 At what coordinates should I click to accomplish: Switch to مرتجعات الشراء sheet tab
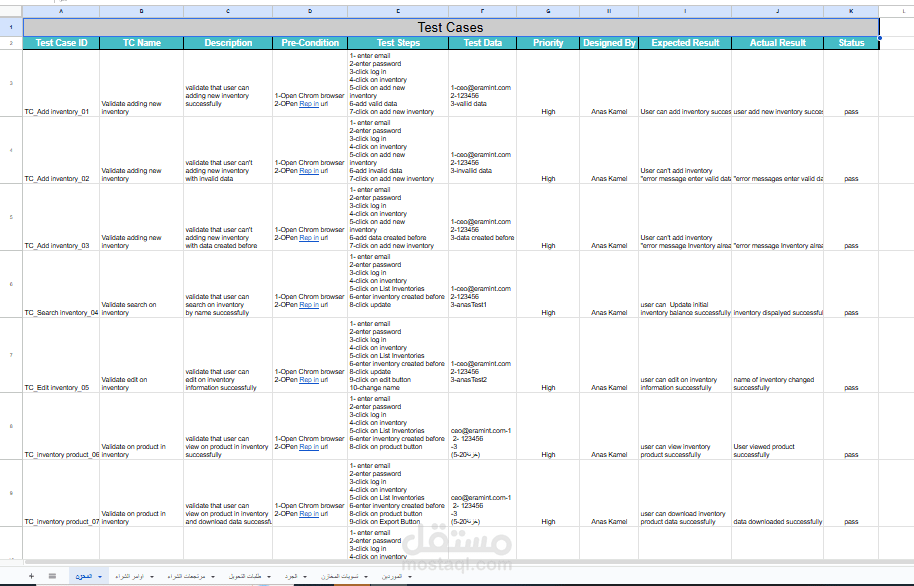click(186, 576)
